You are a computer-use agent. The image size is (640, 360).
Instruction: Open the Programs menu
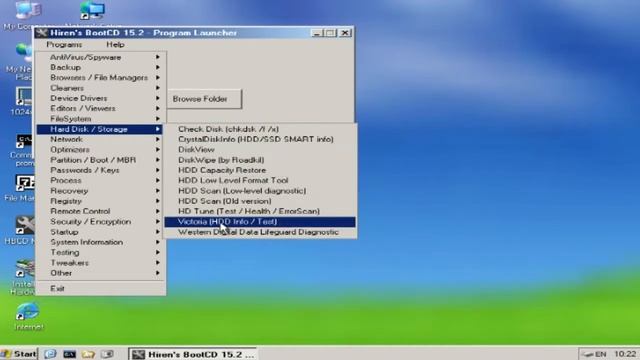tap(64, 44)
